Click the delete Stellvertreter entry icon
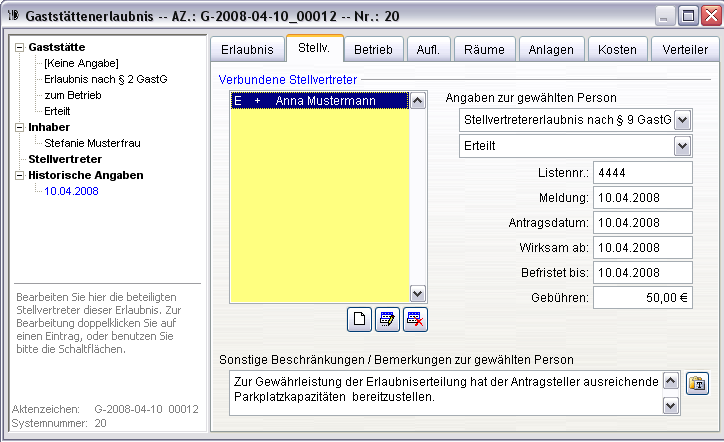Screen dimensions: 724x442 pyautogui.click(x=414, y=319)
